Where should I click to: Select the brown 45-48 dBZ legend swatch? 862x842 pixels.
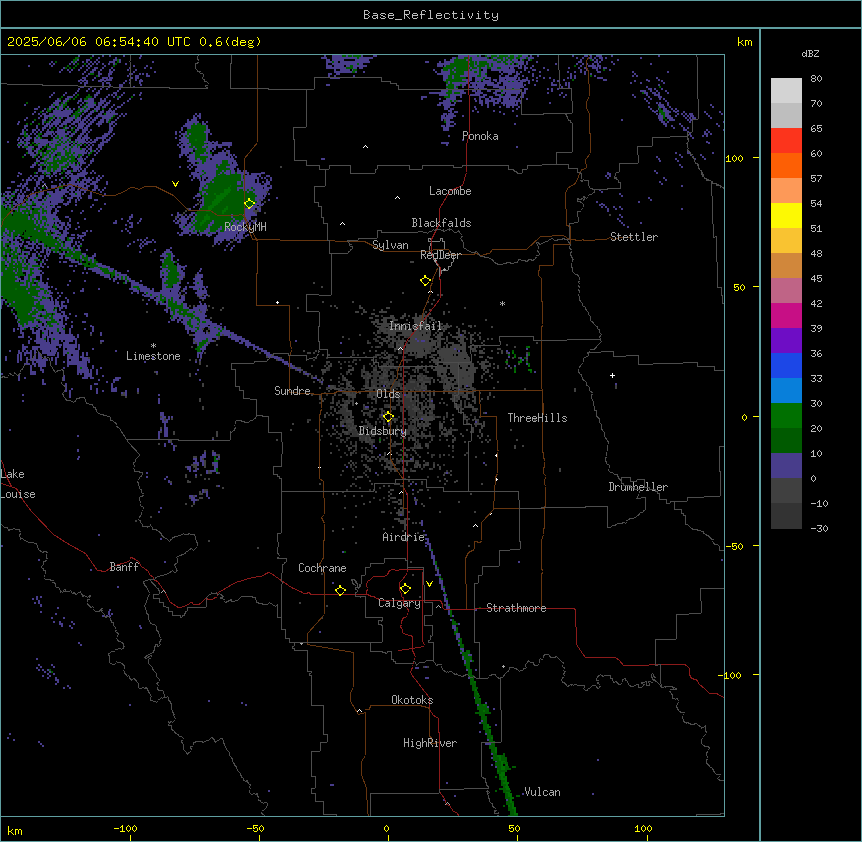point(786,265)
